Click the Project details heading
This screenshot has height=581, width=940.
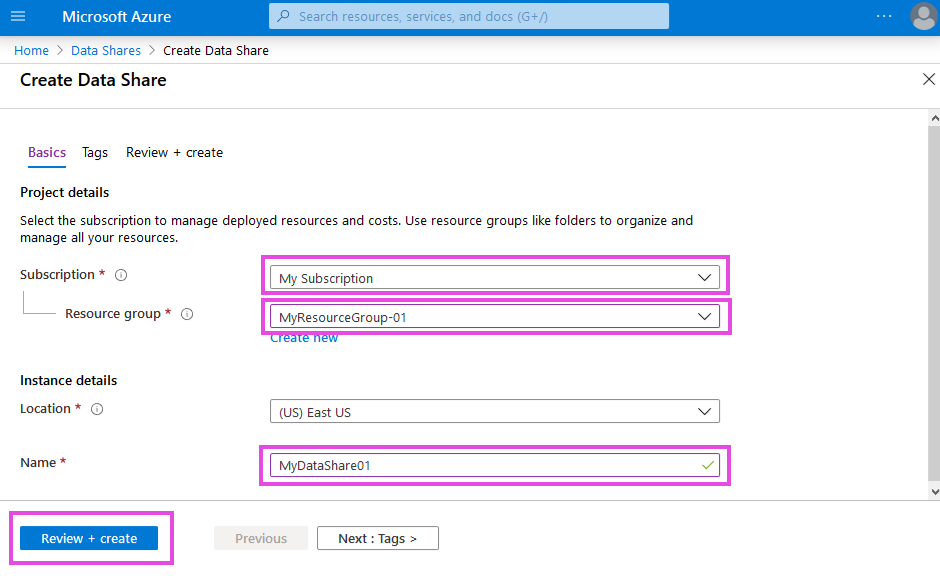pyautogui.click(x=65, y=192)
